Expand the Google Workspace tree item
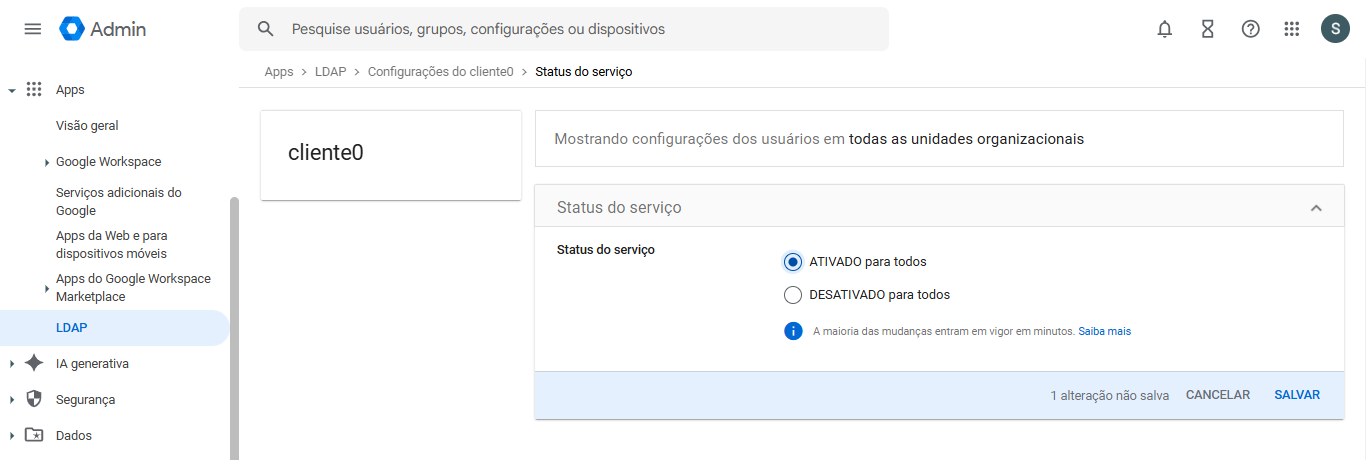The image size is (1366, 460). [47, 162]
